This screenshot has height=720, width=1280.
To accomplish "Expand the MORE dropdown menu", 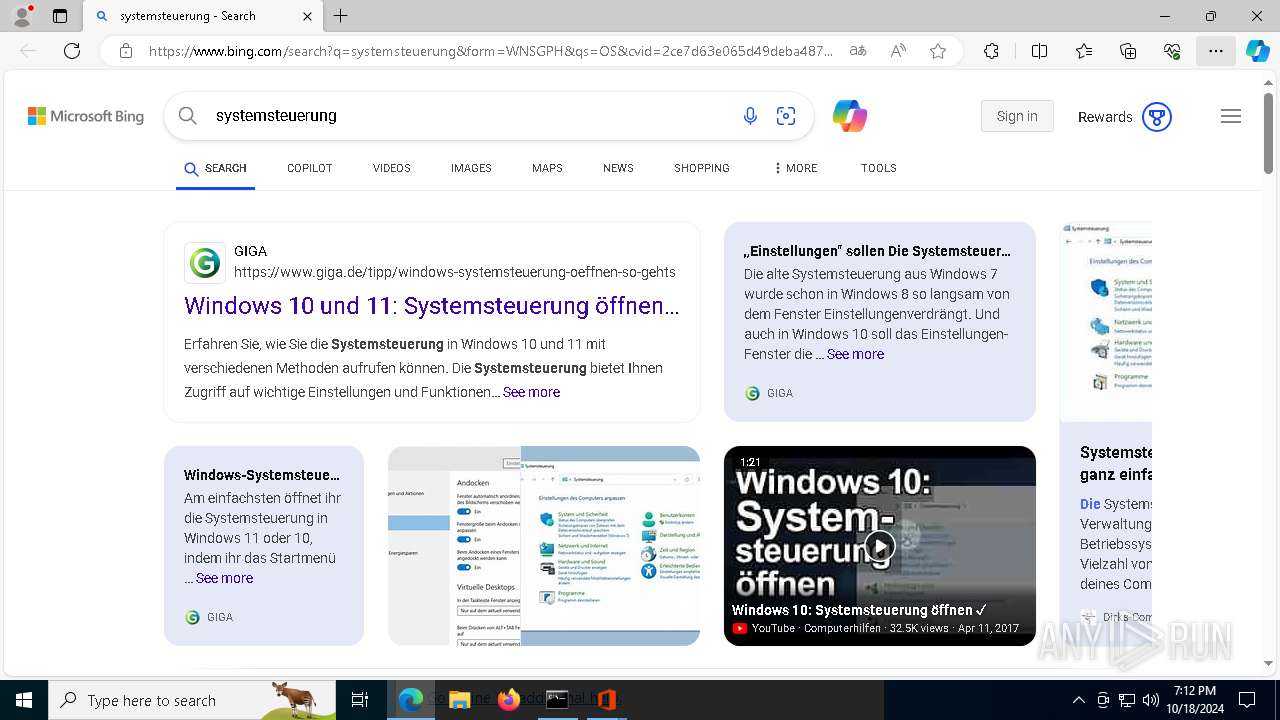I will pyautogui.click(x=796, y=168).
